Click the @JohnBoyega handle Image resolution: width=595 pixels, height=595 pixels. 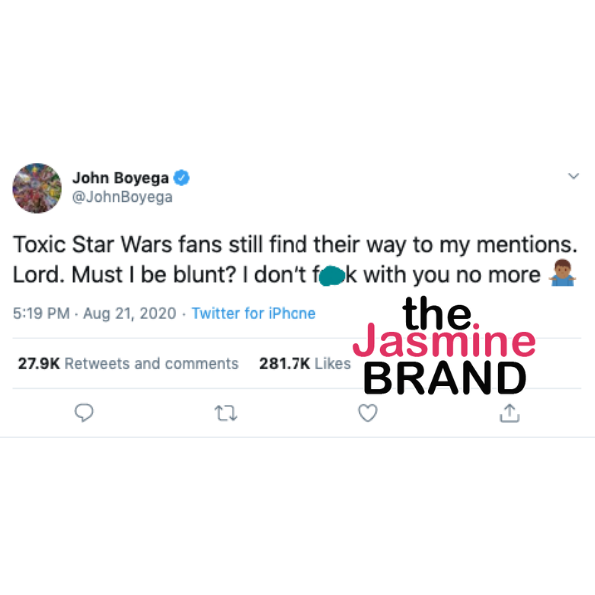tap(122, 197)
